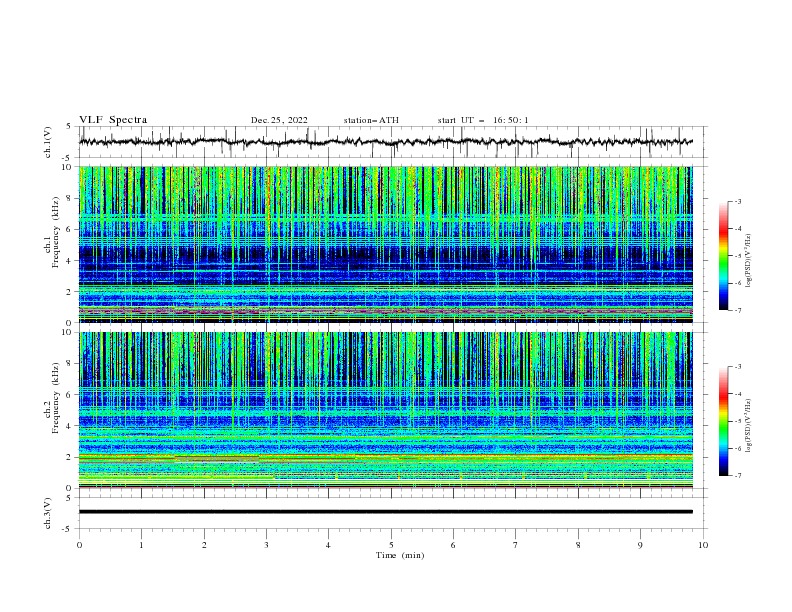The width and height of the screenshot is (792, 612).
Task: Click the 'Time (min)' axis label
Action: point(400,555)
